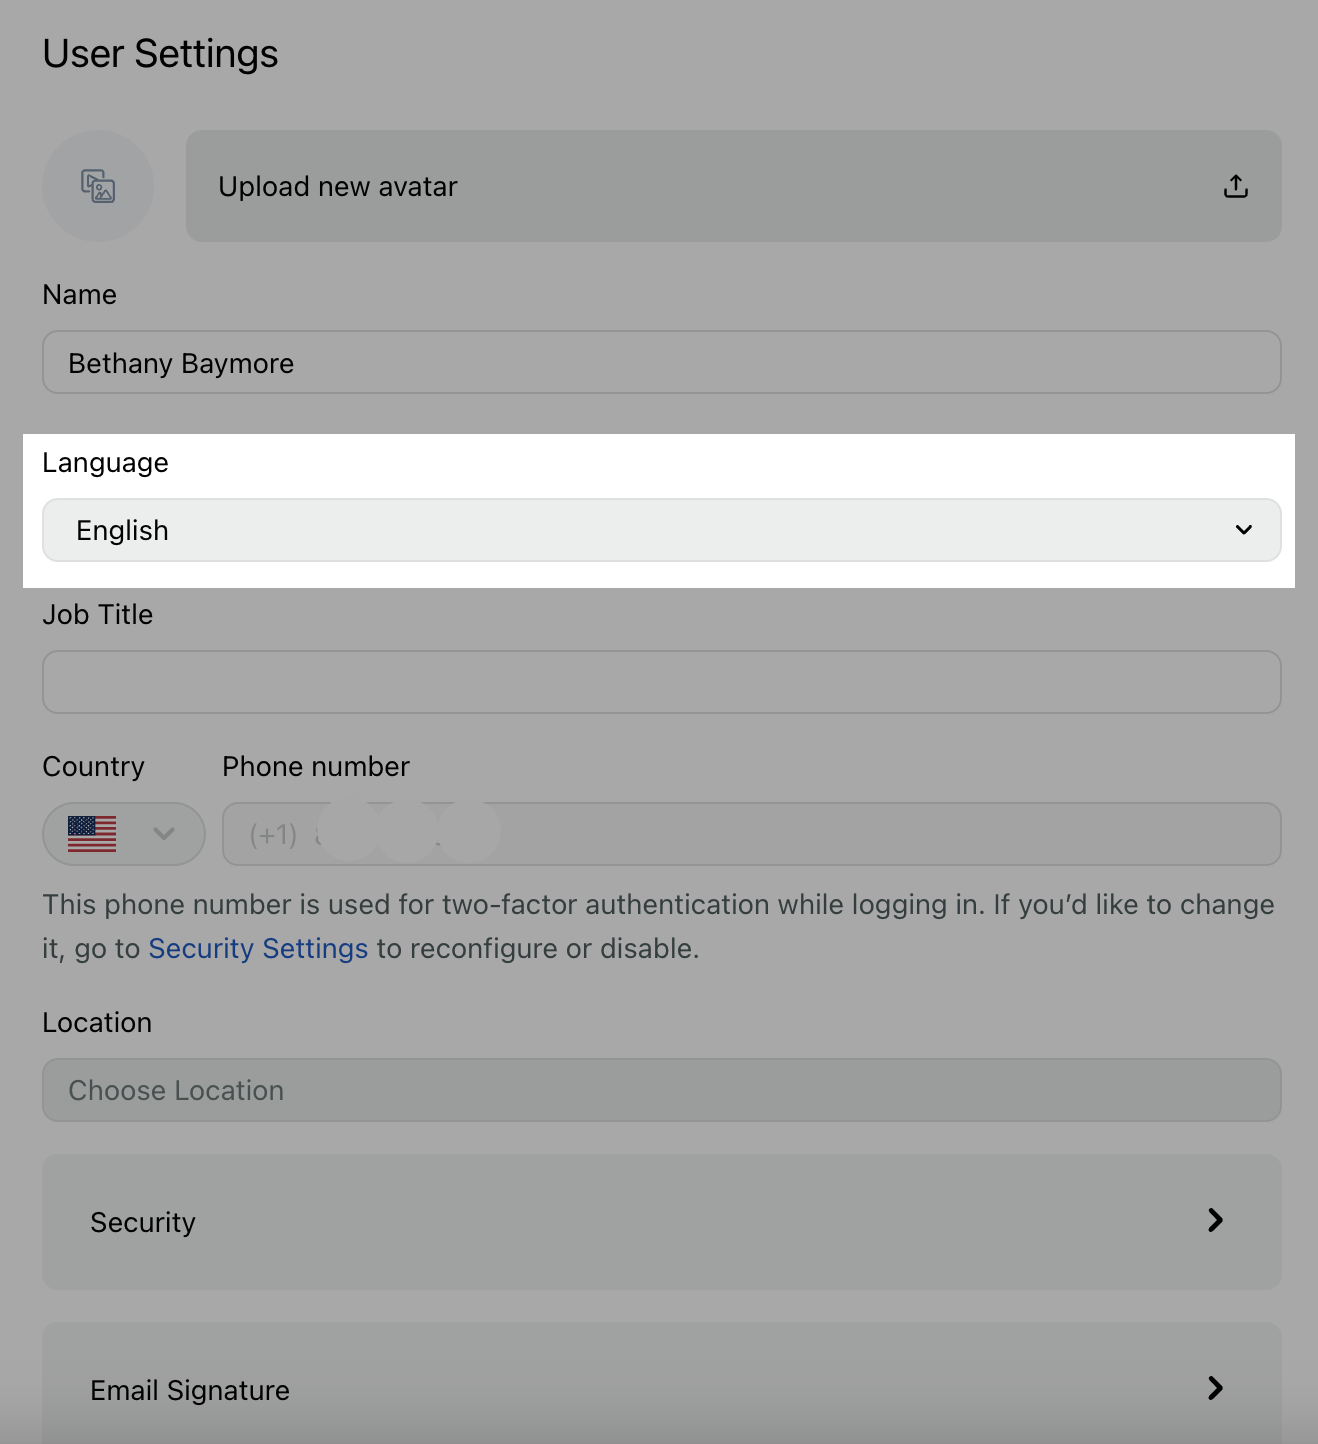Click the Language field label
The height and width of the screenshot is (1444, 1318).
pyautogui.click(x=105, y=463)
